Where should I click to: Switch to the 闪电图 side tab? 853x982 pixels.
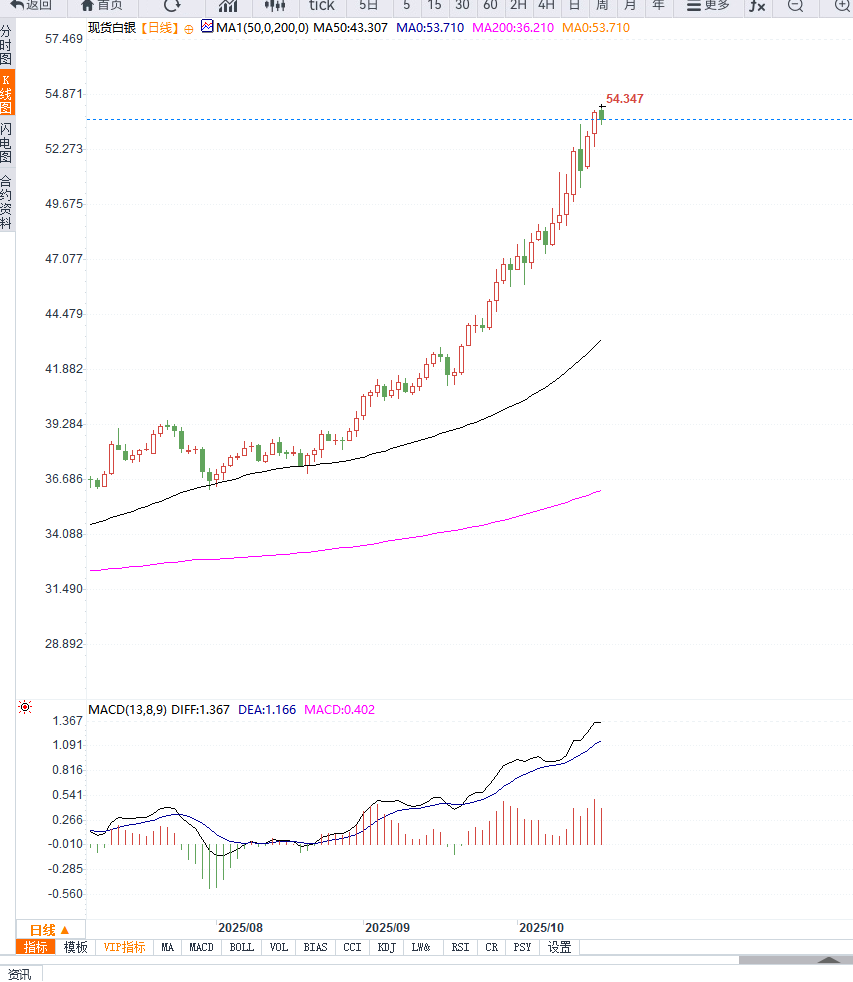pyautogui.click(x=7, y=143)
